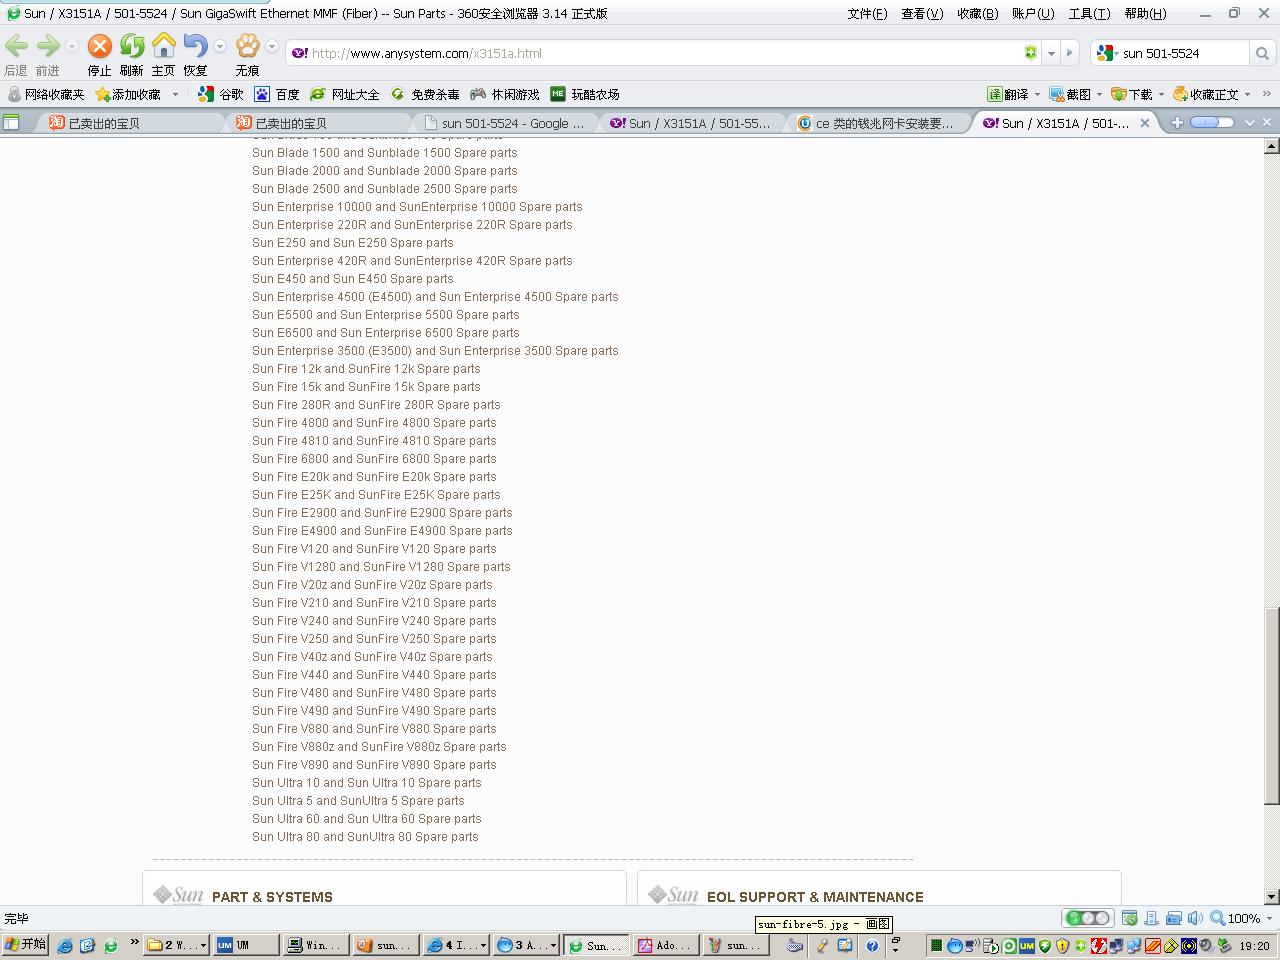Open 'Sun Fire V20z and SunFire V20z' link

[x=372, y=585]
